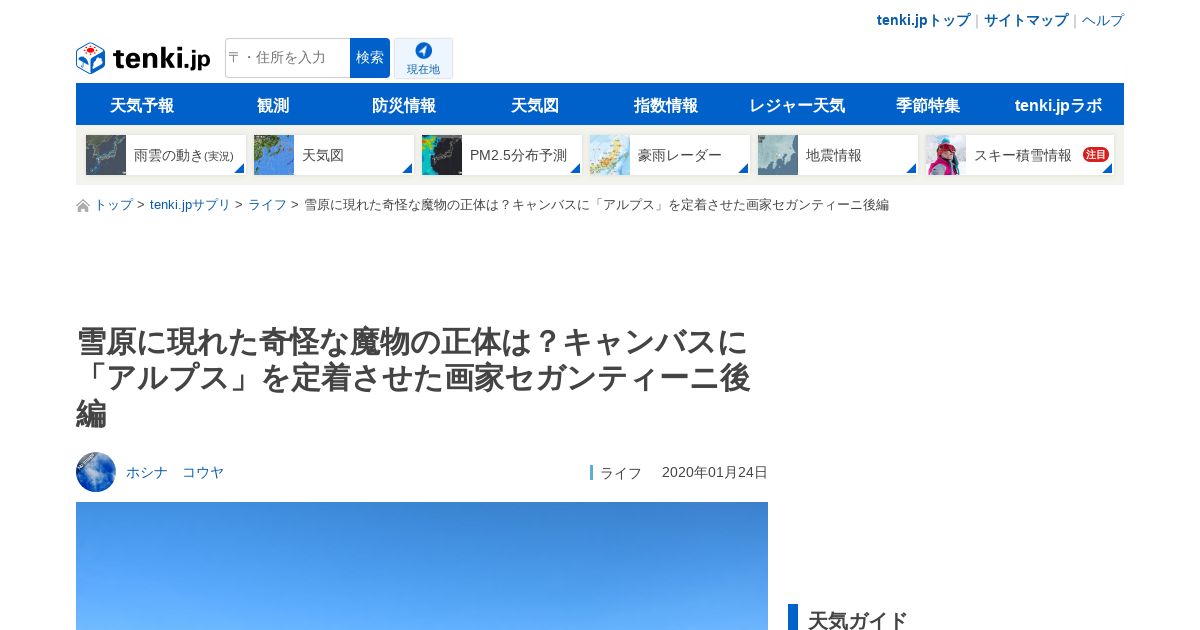1200x630 pixels.
Task: Open 雨雲の動き map thumbnail
Action: (x=106, y=155)
